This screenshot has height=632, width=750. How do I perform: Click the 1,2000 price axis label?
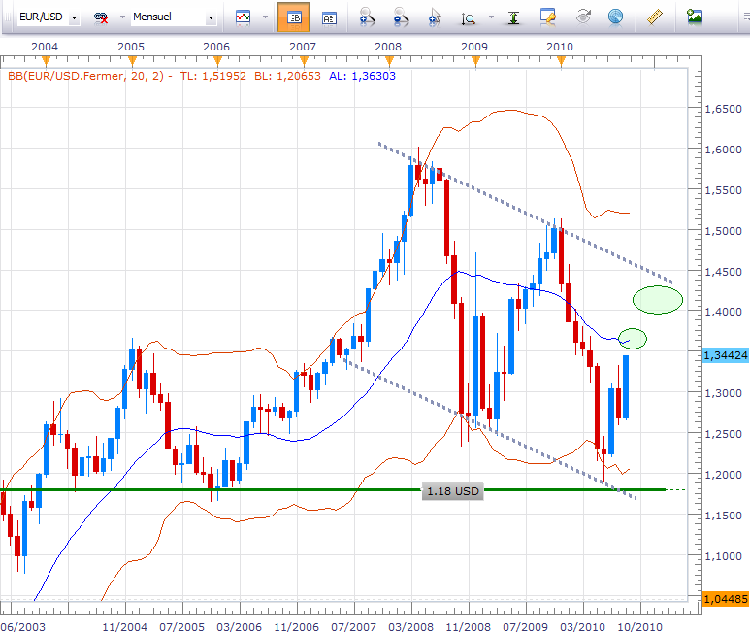click(x=723, y=475)
